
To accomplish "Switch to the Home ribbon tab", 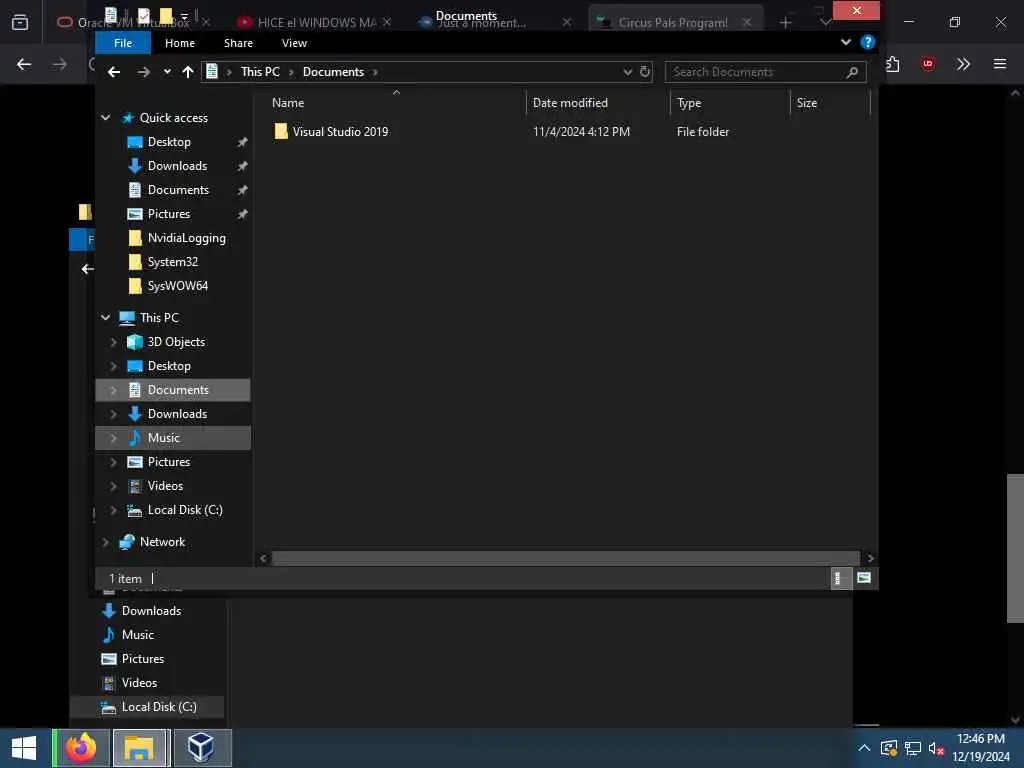I will 180,43.
